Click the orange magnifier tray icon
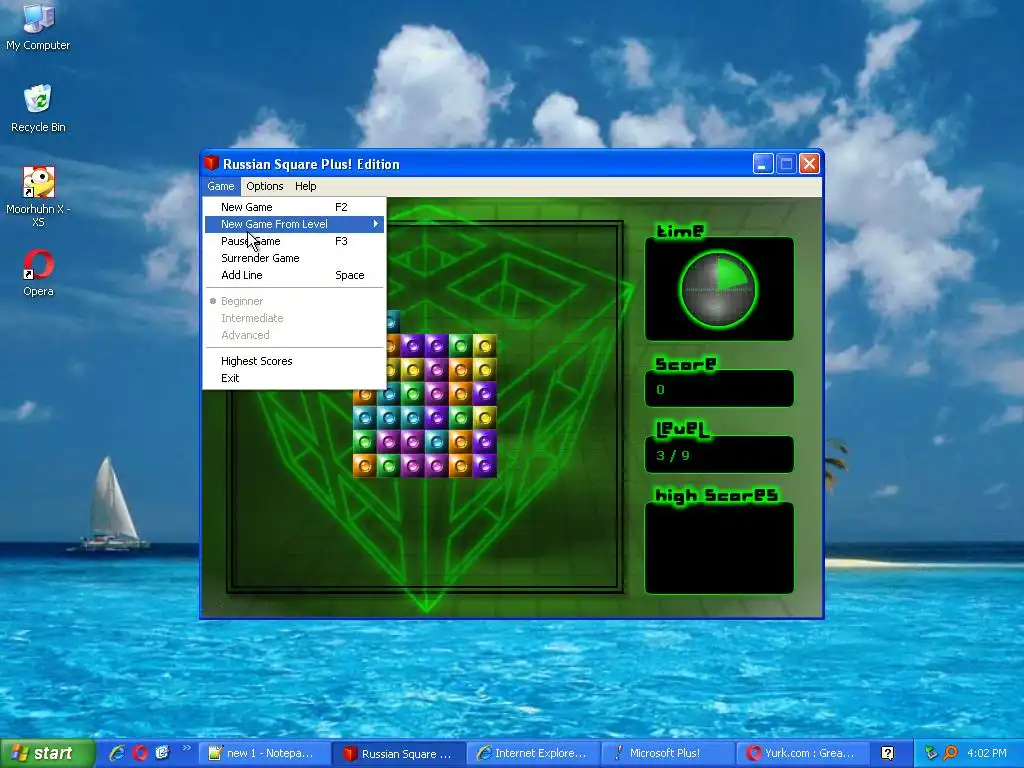The width and height of the screenshot is (1024, 768). 950,753
